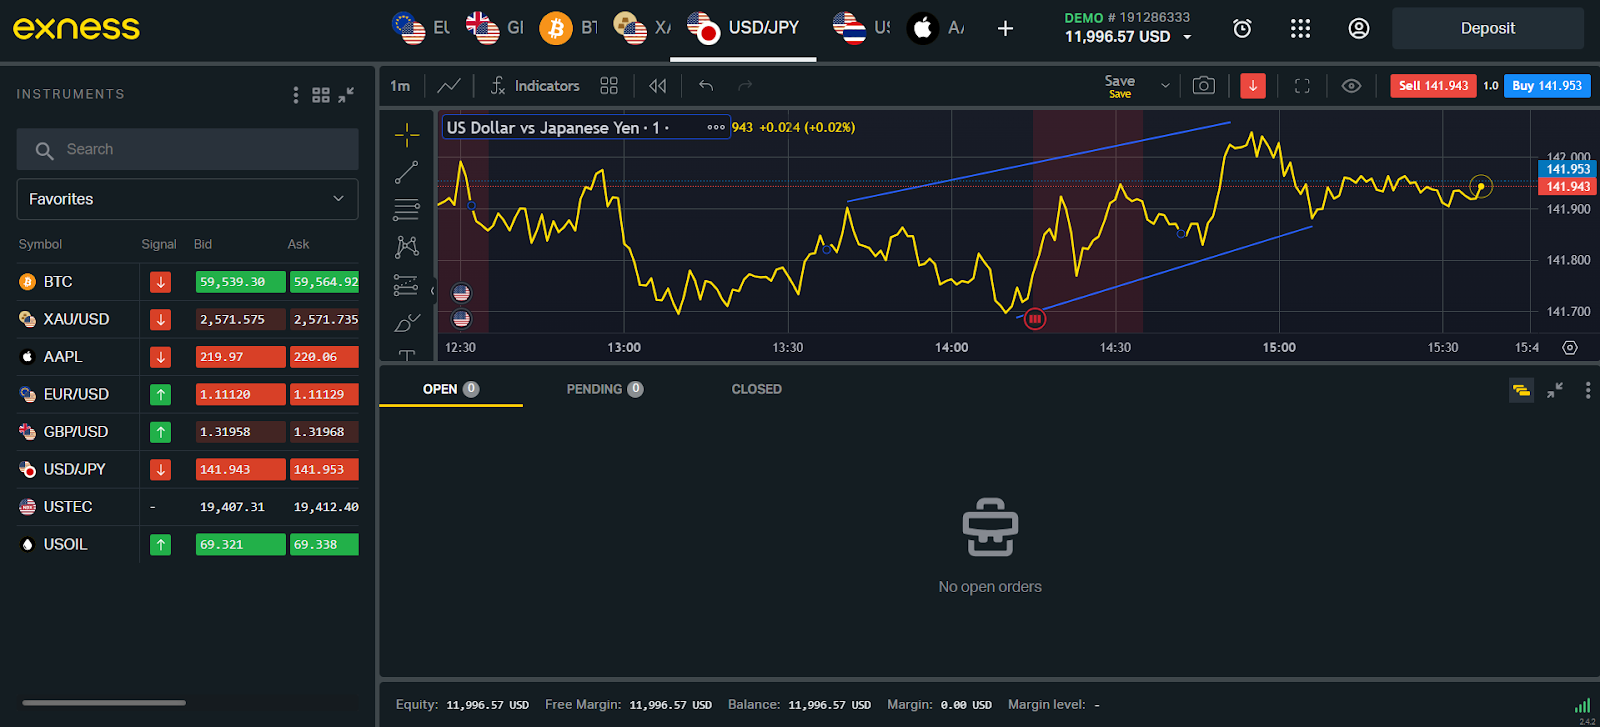Add a new instrument tab with plus icon

1005,29
